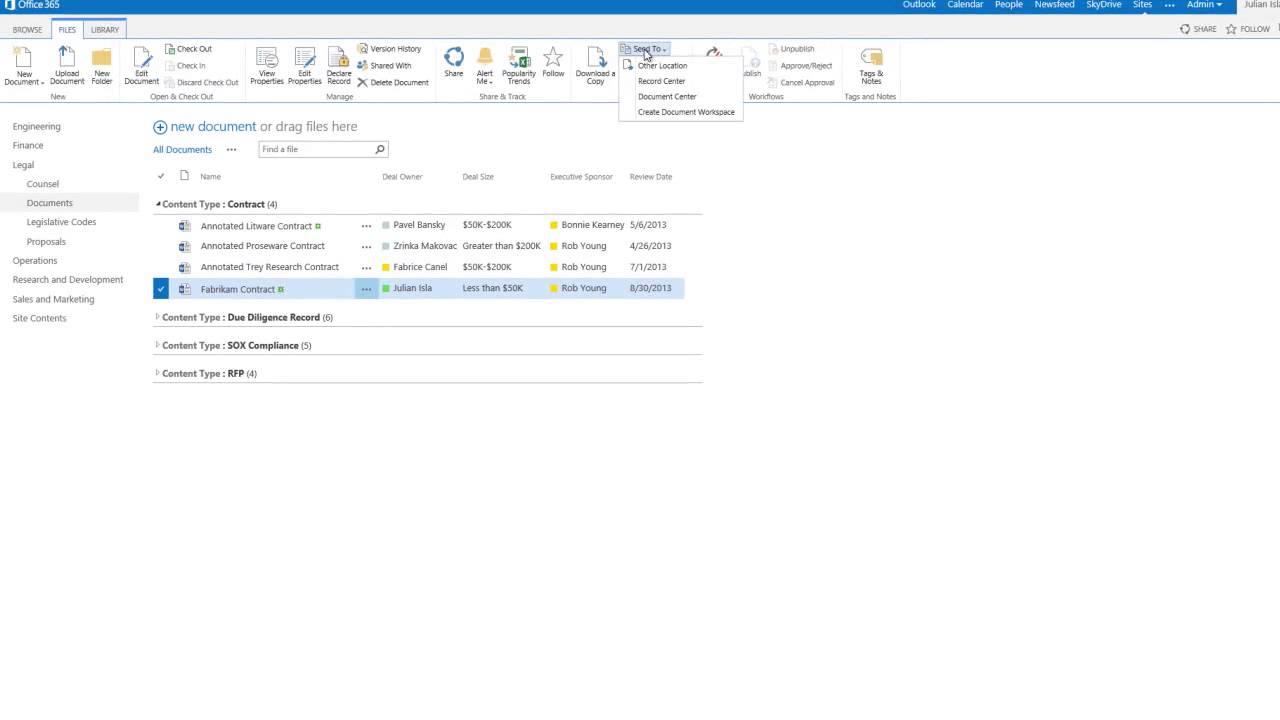Click the Follow star in the ribbon
The width and height of the screenshot is (1280, 720).
tap(553, 63)
